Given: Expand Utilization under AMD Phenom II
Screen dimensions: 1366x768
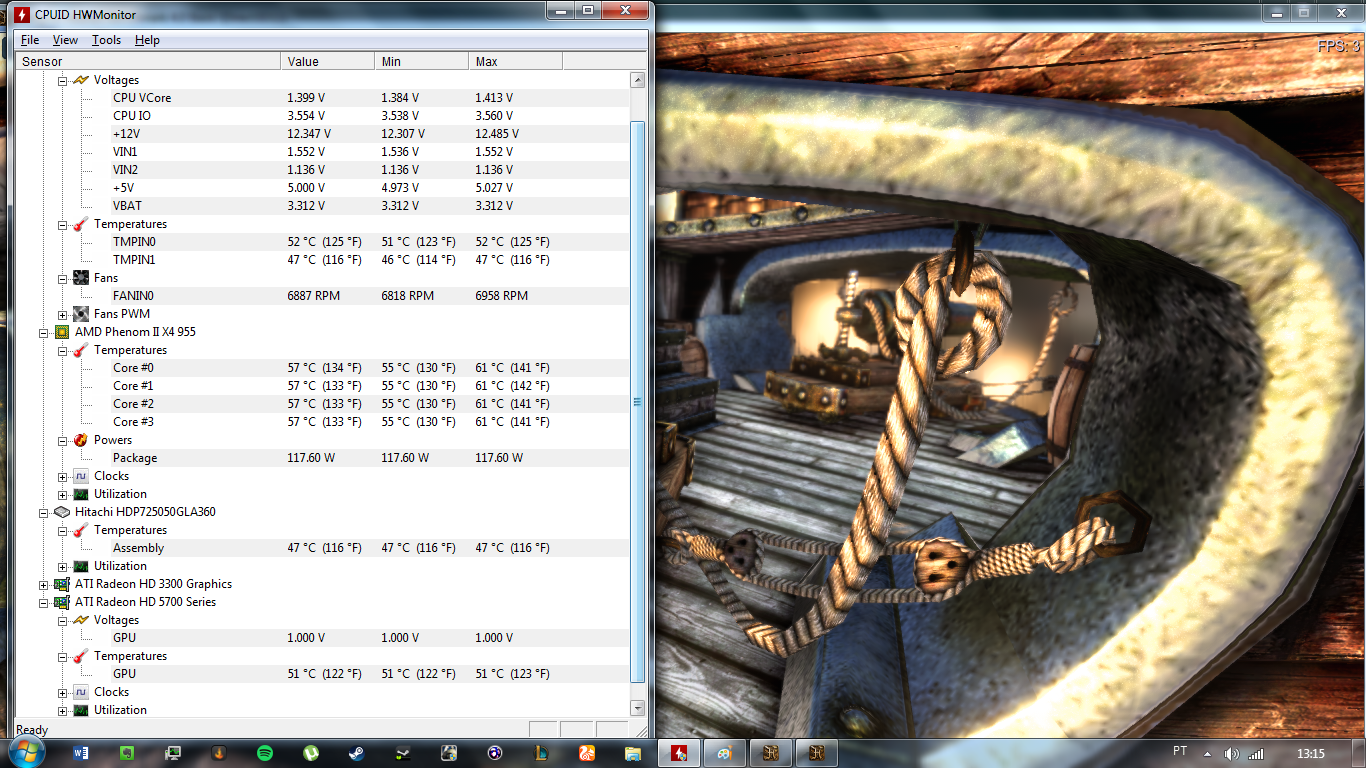Looking at the screenshot, I should pyautogui.click(x=62, y=494).
